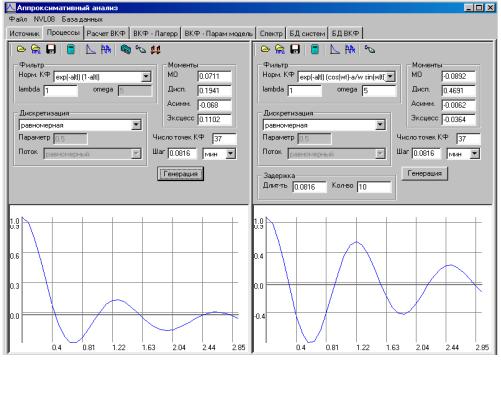Click left МО moment value 0.0711
501x399 pixels.
214,76
